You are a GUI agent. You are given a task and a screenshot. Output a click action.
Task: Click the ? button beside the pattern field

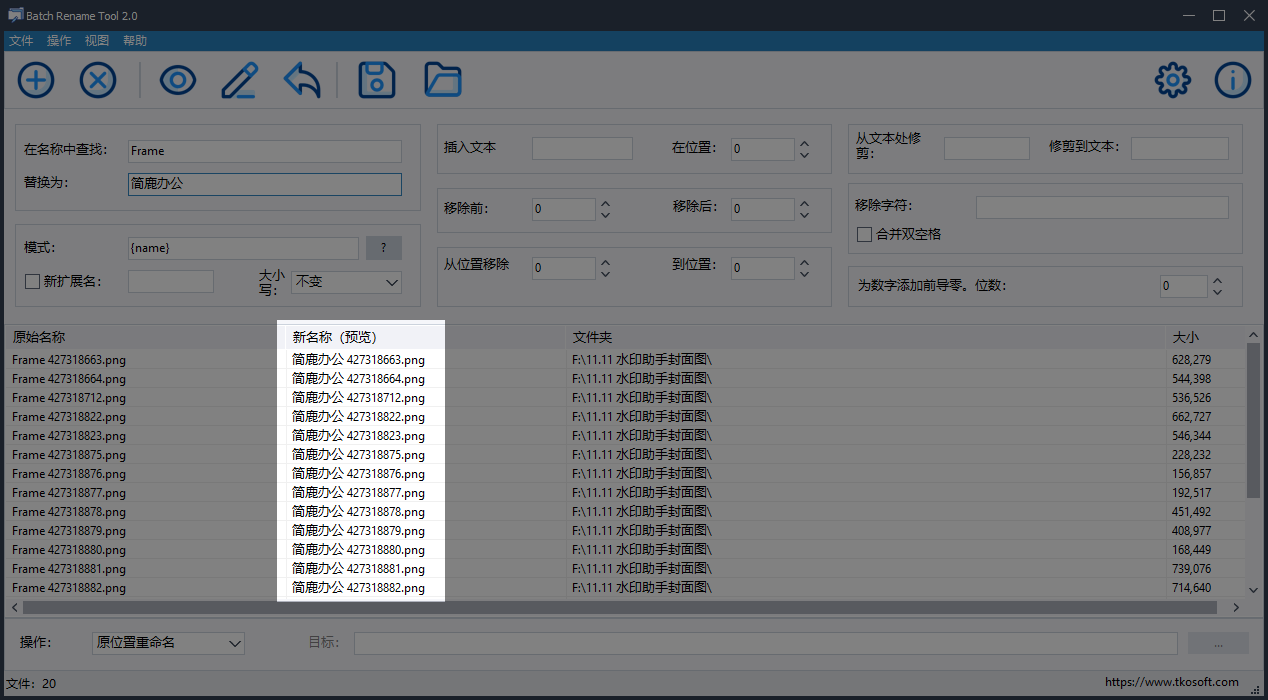(x=384, y=248)
